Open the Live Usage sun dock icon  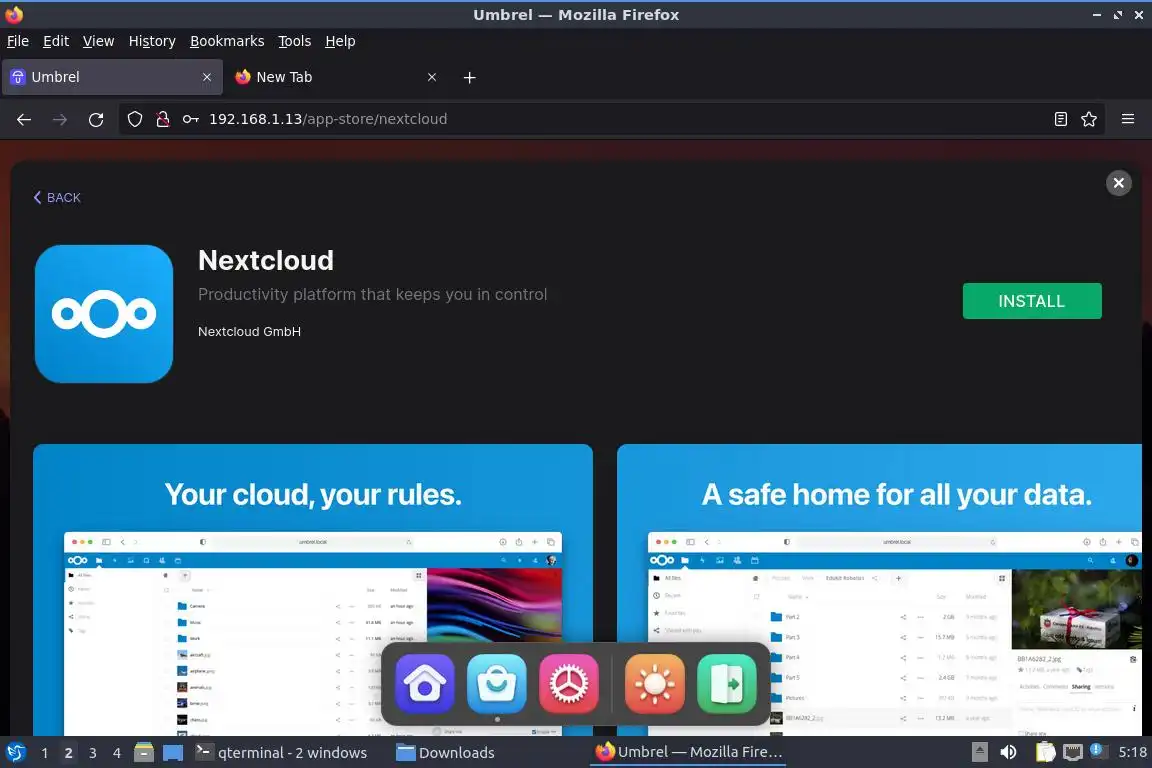(655, 683)
